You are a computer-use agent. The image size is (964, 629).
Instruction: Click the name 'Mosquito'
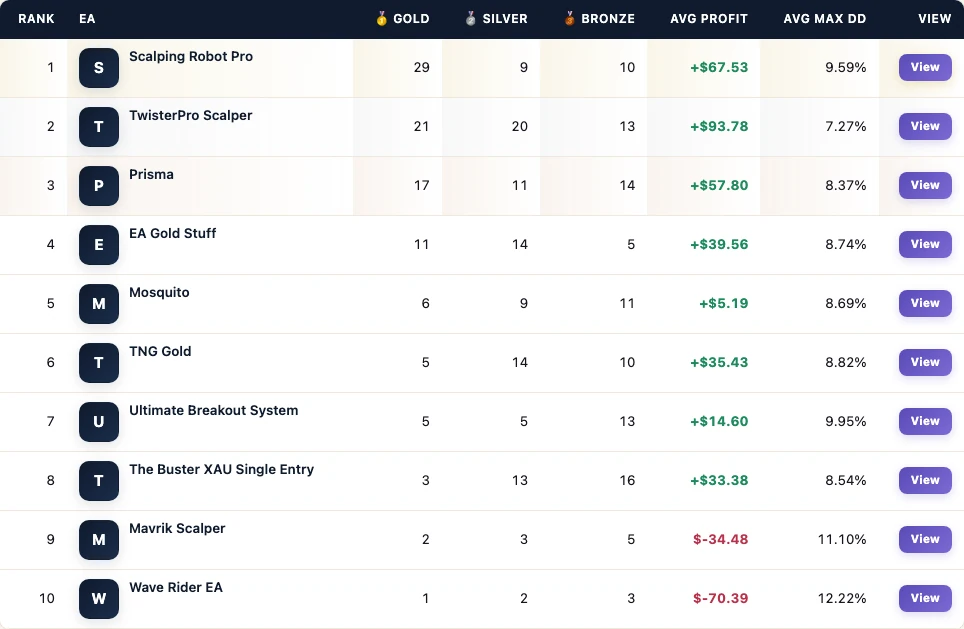159,293
